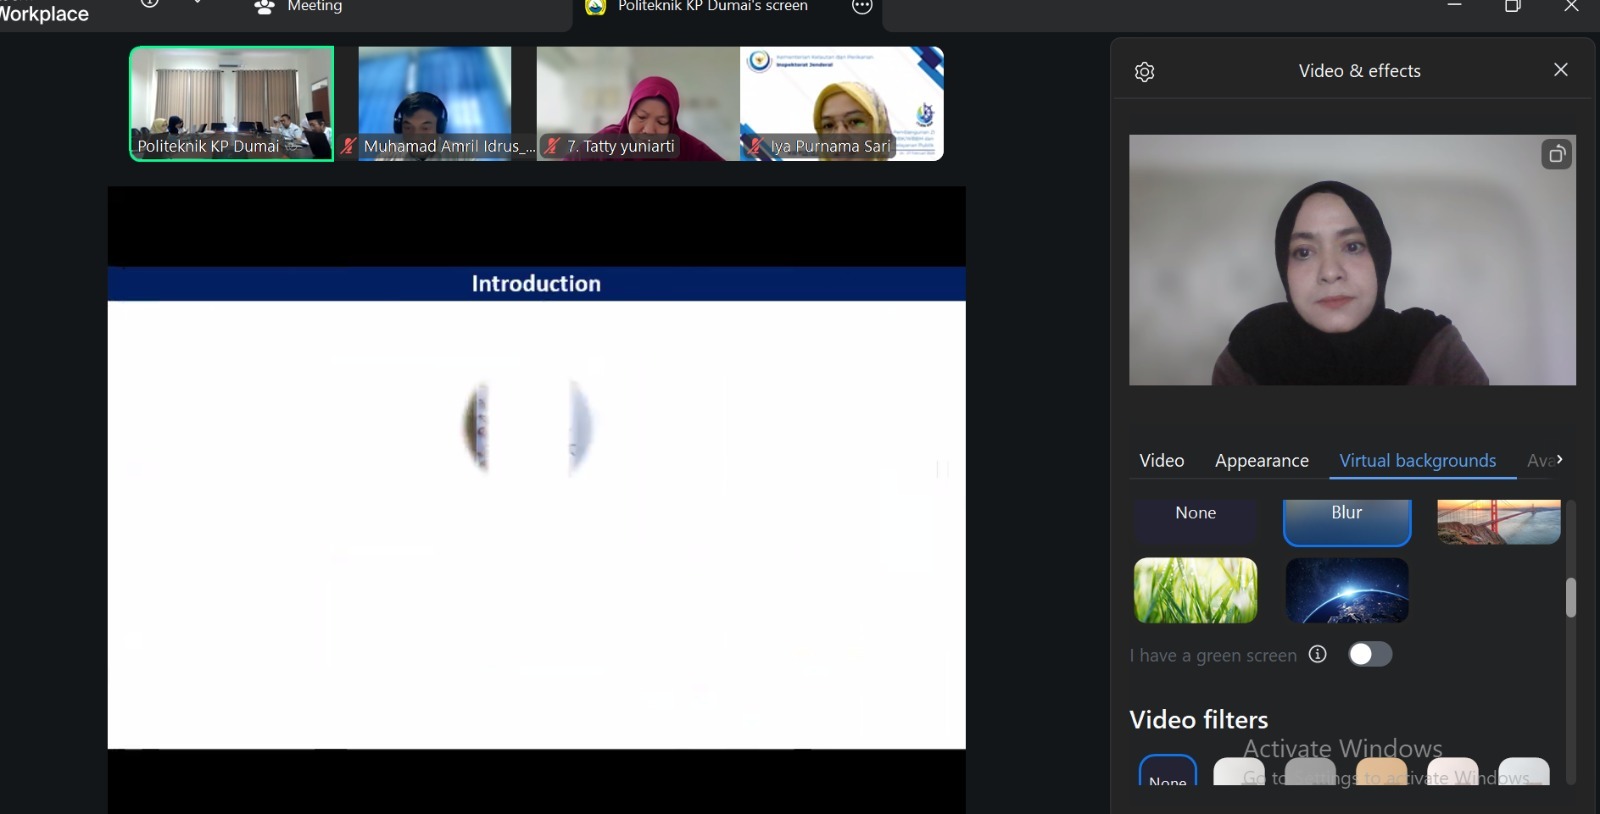Click the Meeting people icon in title bar
1600x814 pixels.
[265, 7]
